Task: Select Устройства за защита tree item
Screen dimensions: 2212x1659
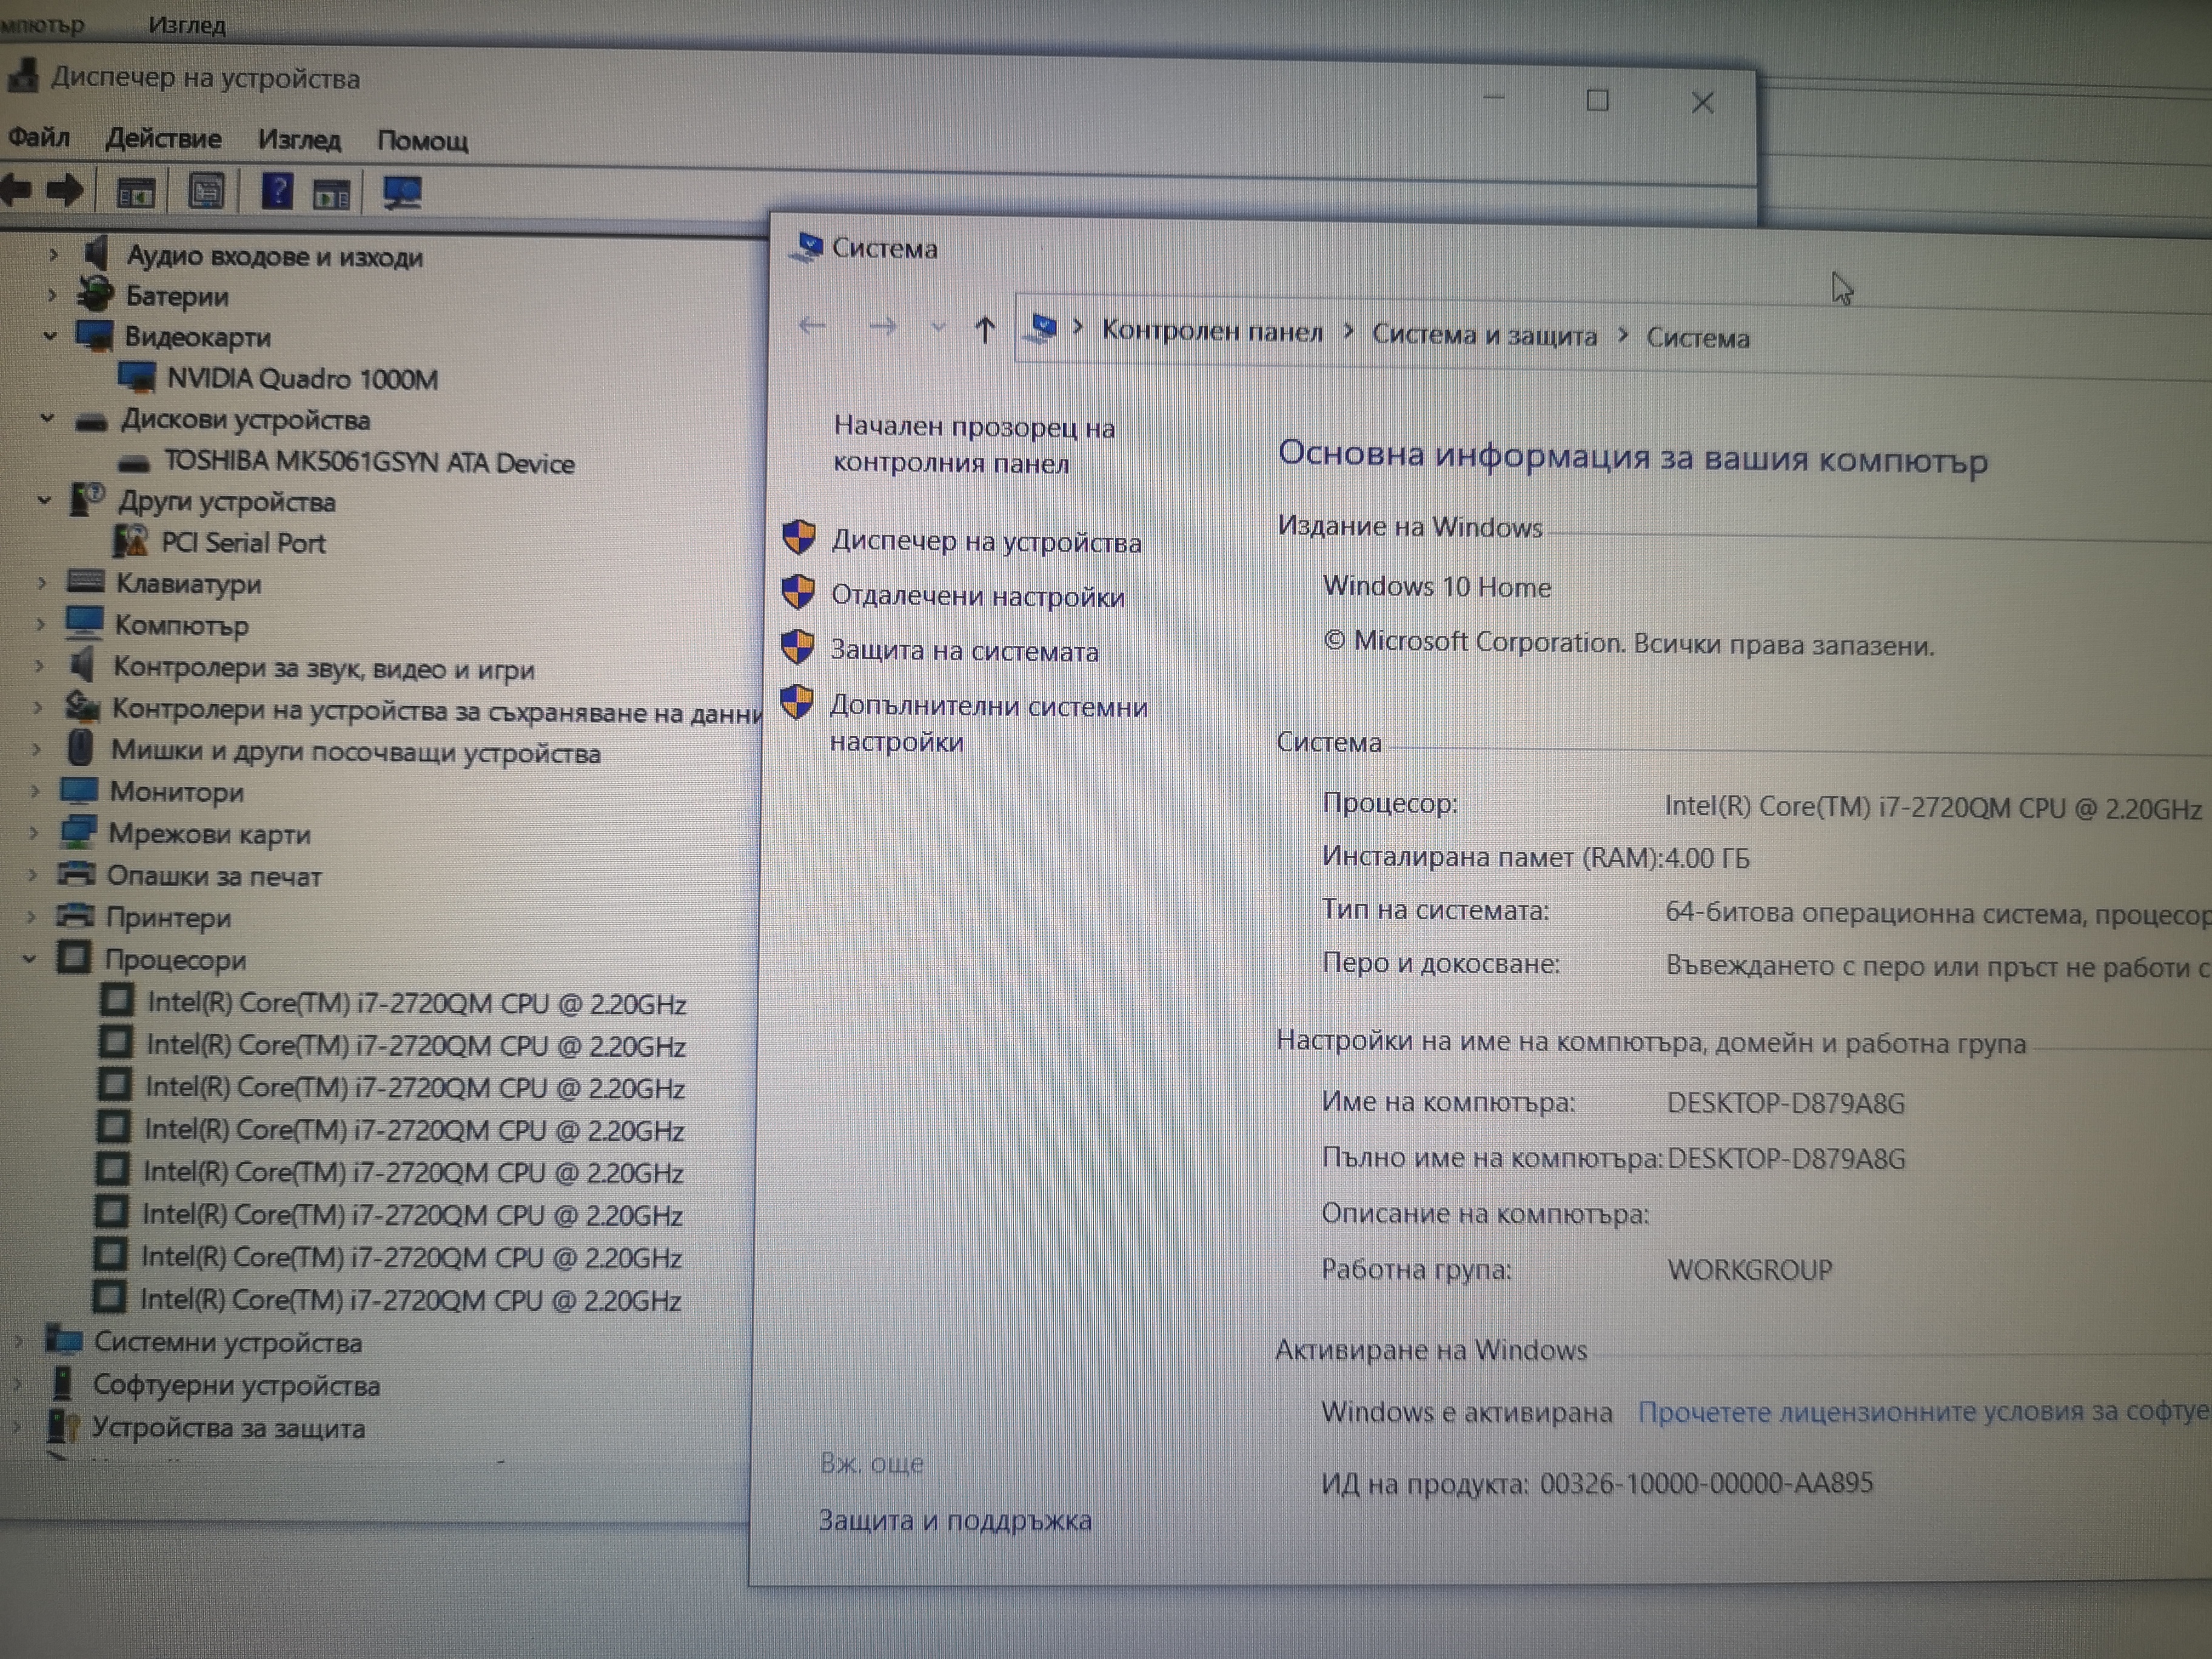Action: [x=228, y=1427]
